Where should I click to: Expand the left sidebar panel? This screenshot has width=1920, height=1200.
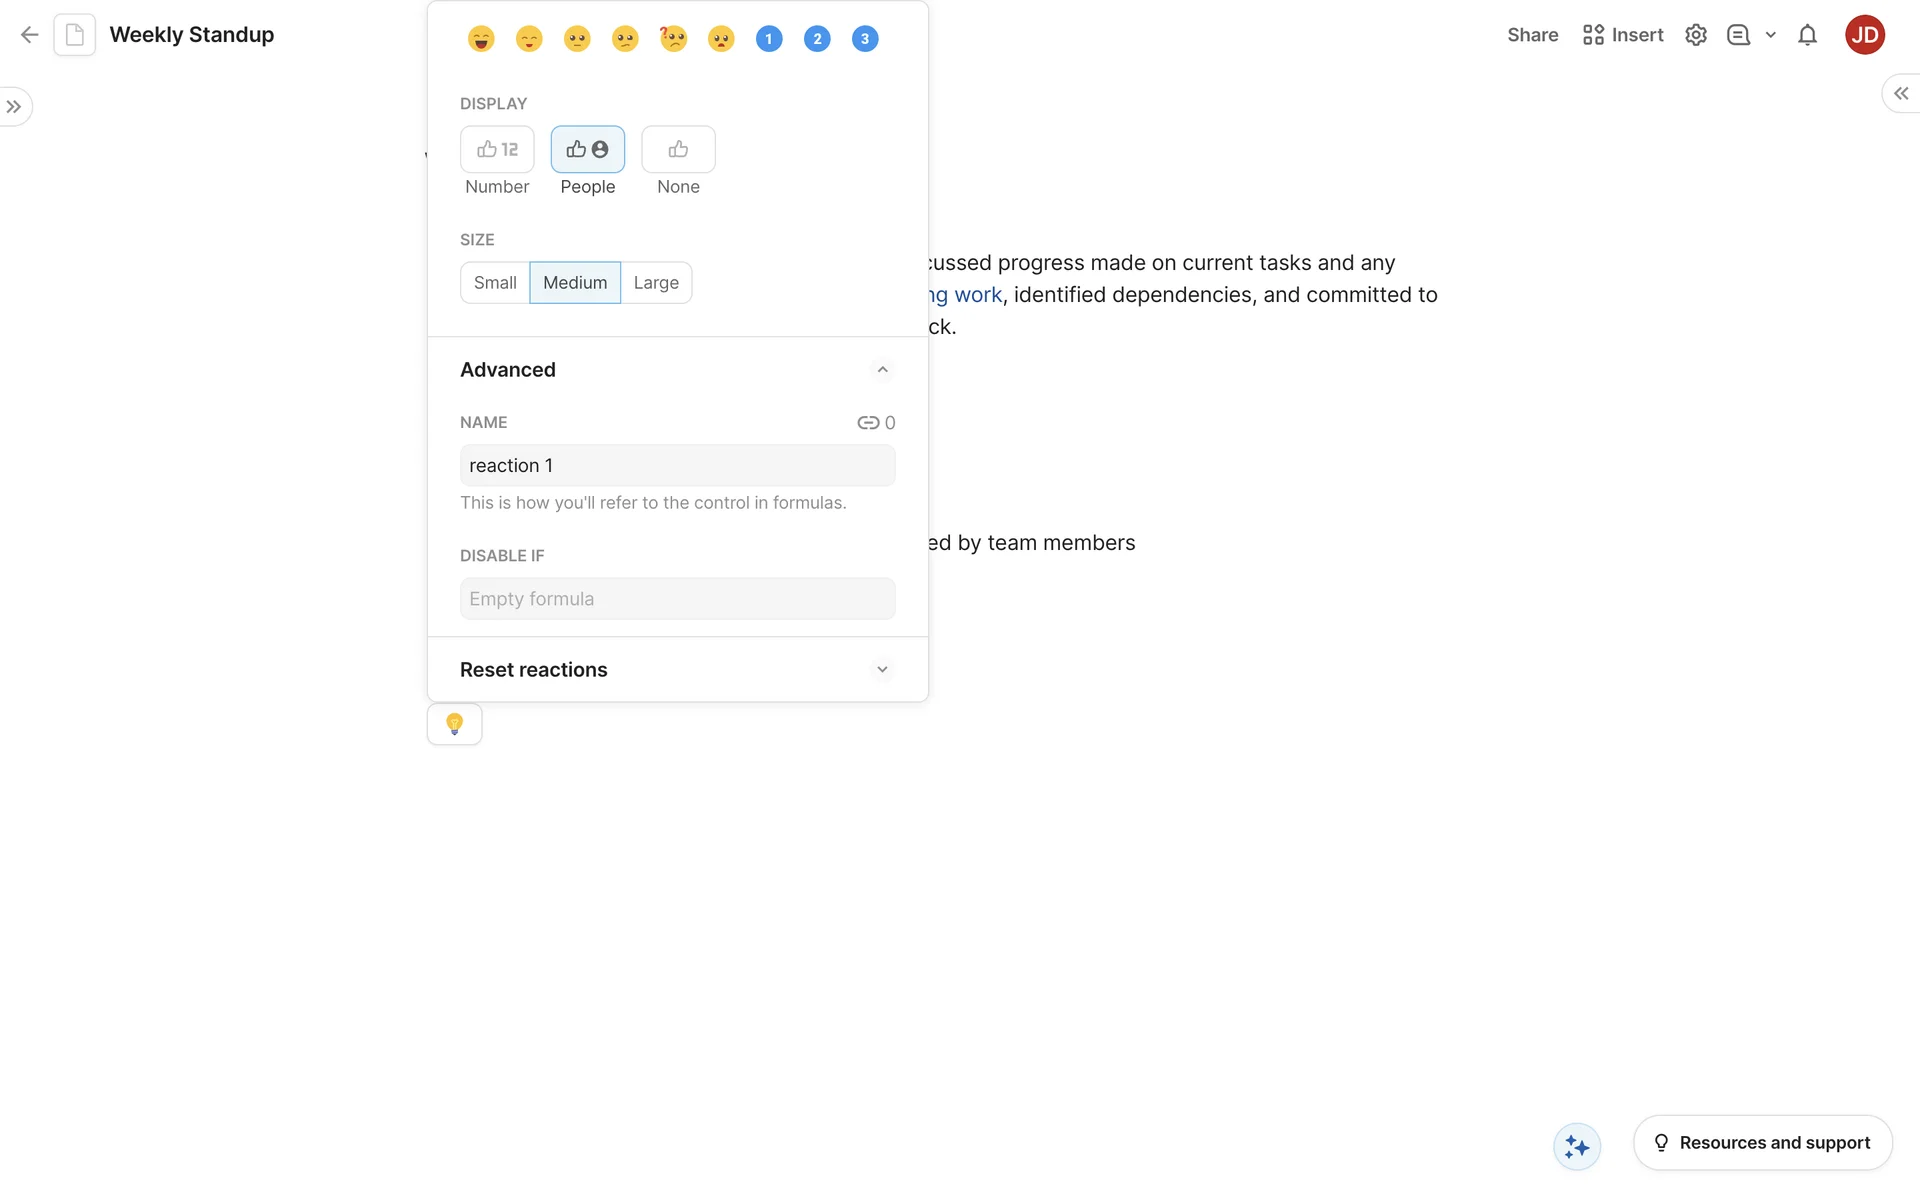pyautogui.click(x=14, y=107)
